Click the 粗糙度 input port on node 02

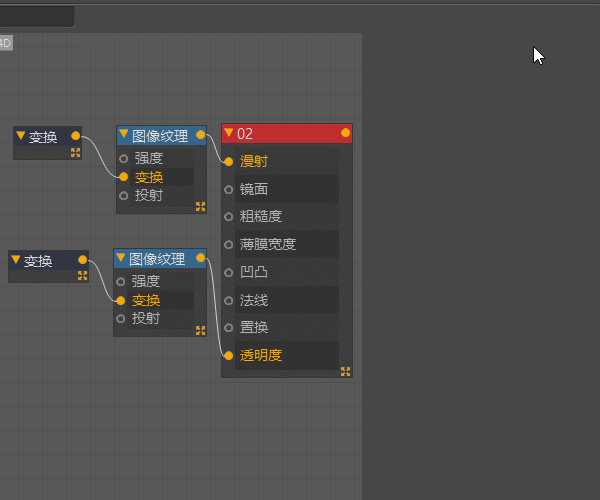click(228, 217)
